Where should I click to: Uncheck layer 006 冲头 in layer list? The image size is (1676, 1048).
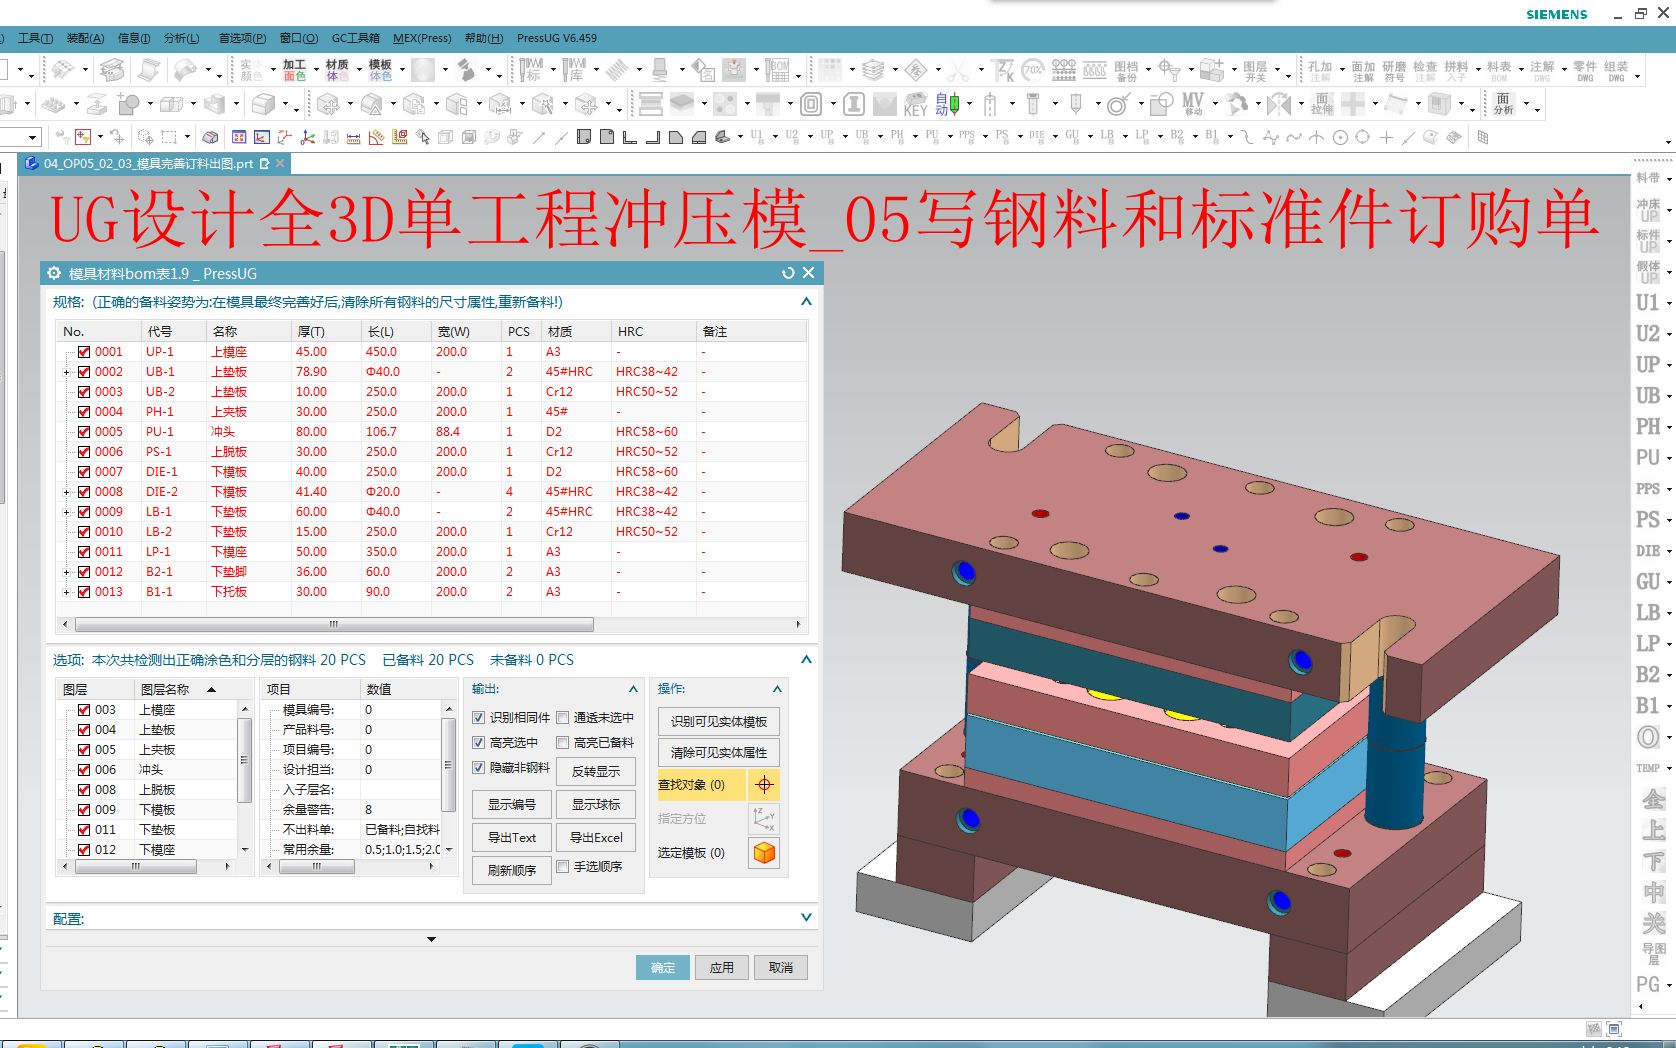pyautogui.click(x=84, y=769)
